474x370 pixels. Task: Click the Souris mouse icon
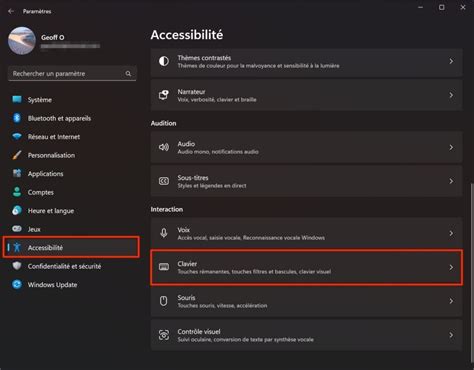(x=164, y=301)
